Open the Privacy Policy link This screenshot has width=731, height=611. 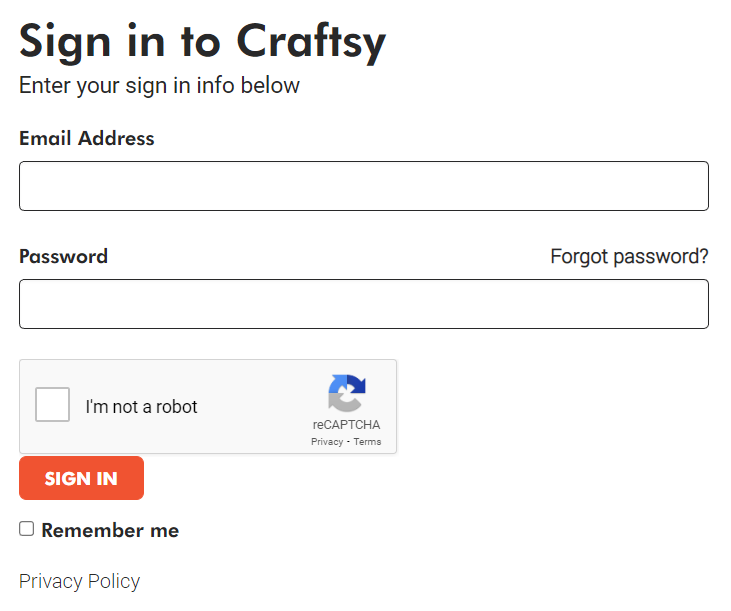tap(79, 581)
